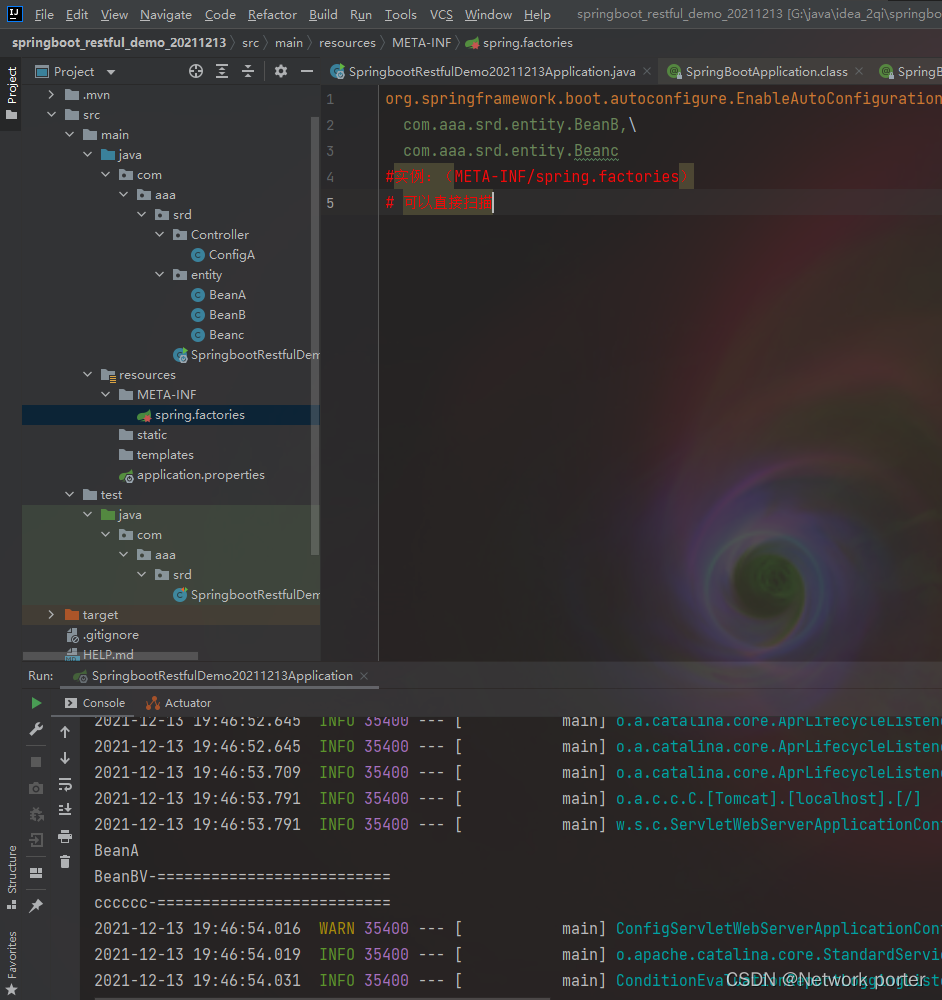Click the Project panel vertical scrollbar
942x1000 pixels.
[314, 336]
